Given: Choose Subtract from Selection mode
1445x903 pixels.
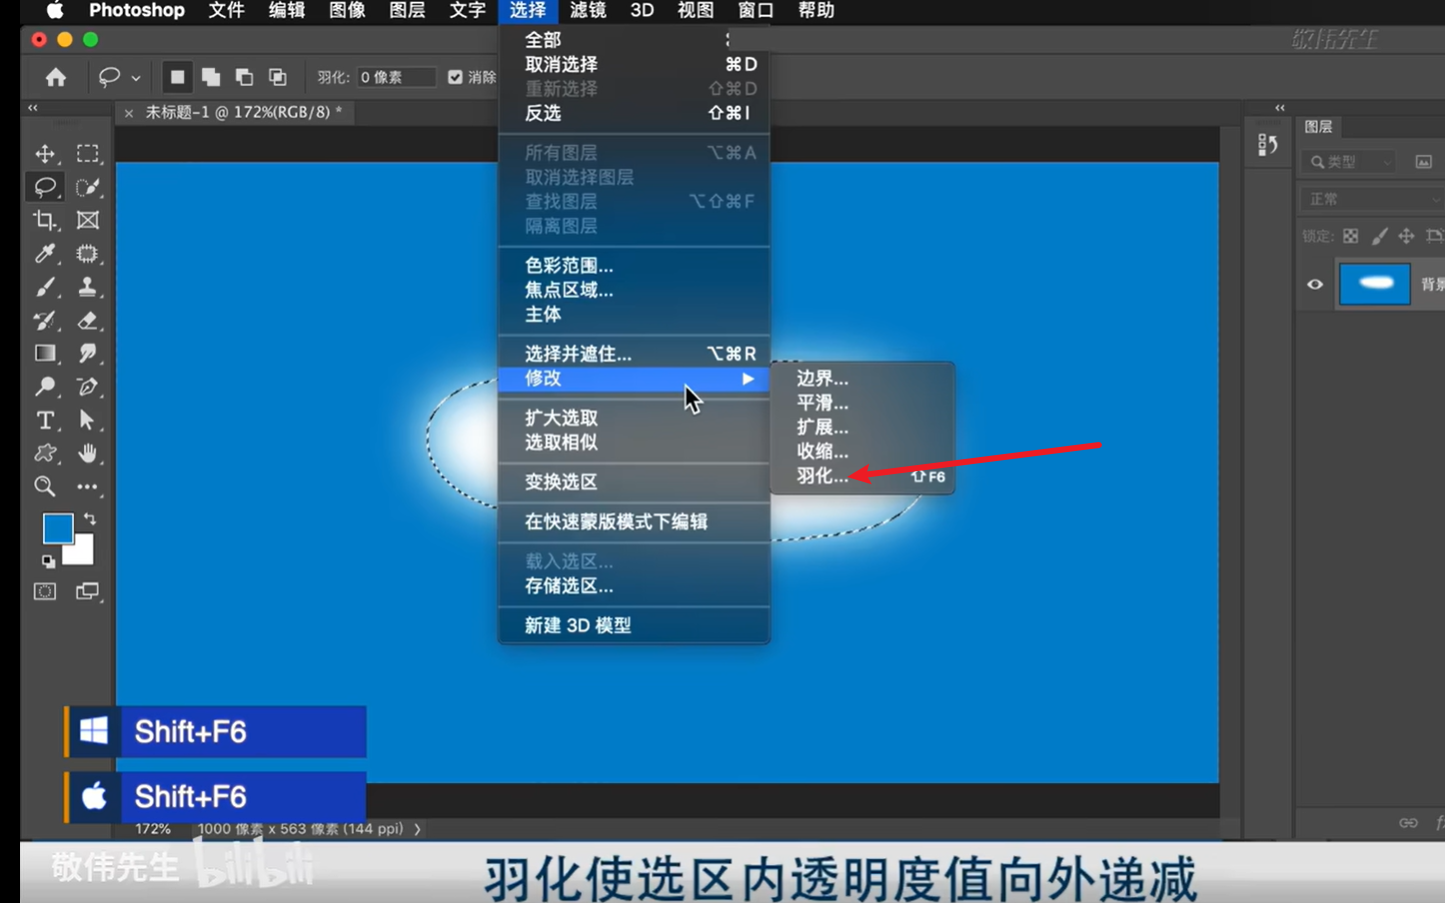Looking at the screenshot, I should point(244,77).
